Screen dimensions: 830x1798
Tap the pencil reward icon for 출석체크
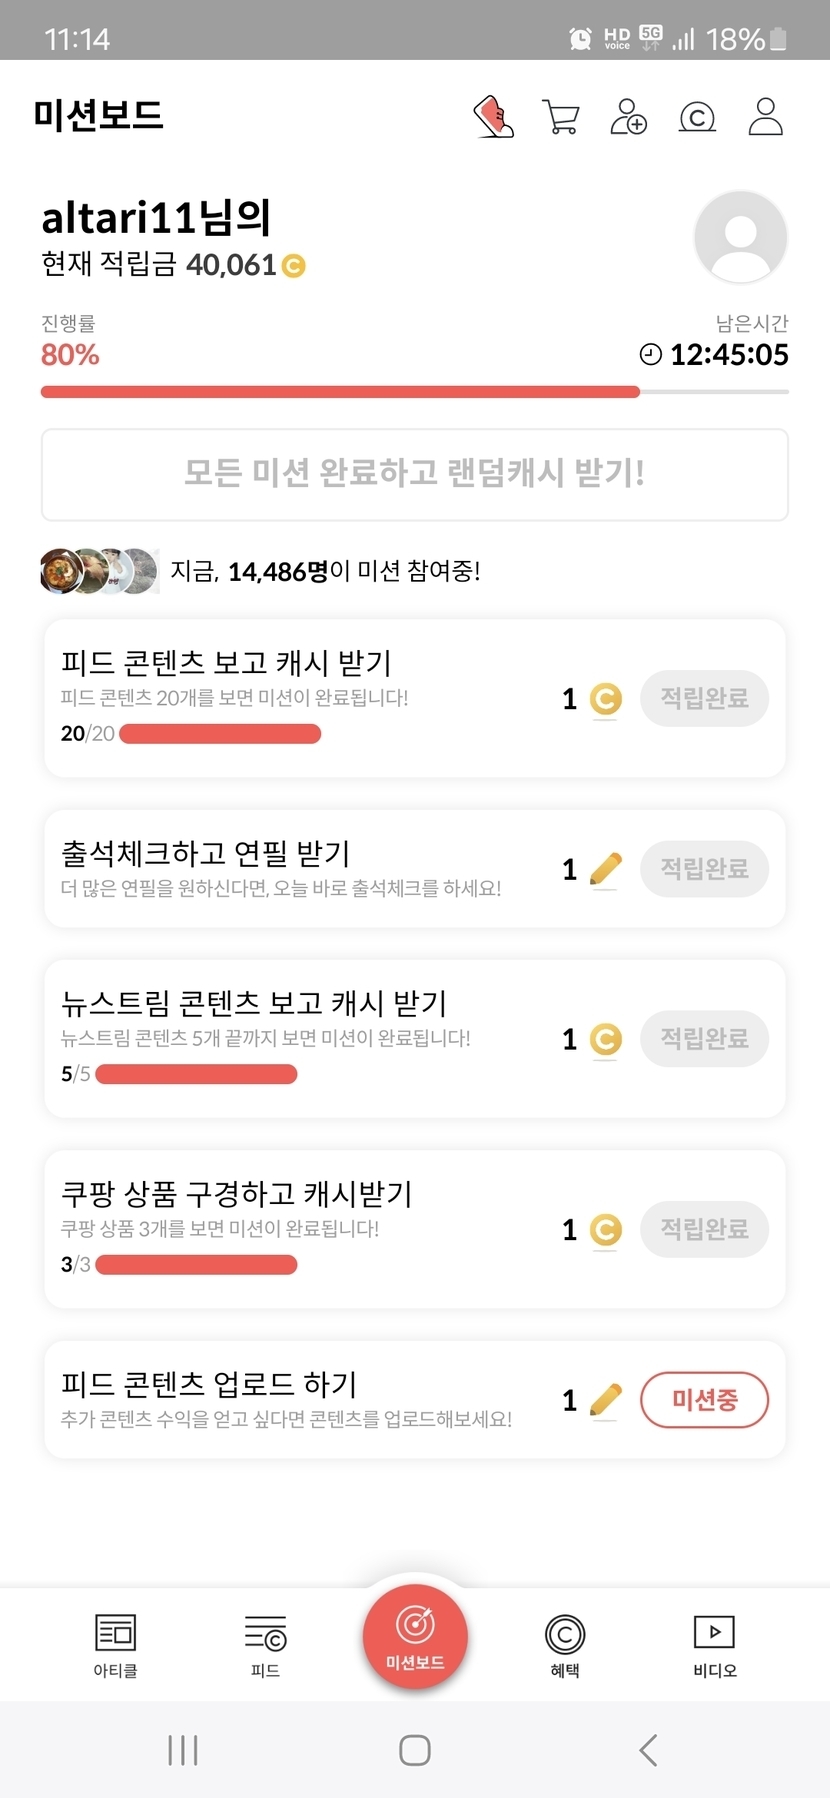click(x=605, y=869)
